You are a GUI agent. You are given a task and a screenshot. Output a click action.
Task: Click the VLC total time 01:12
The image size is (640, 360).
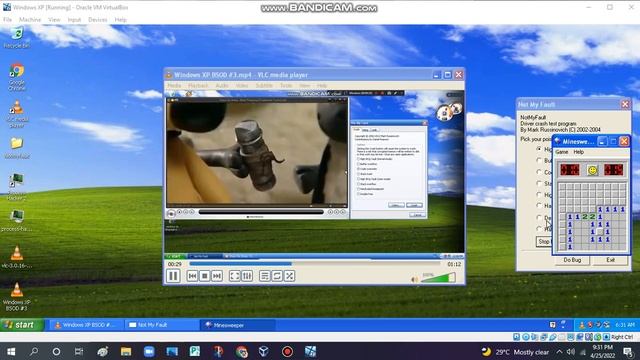(454, 264)
